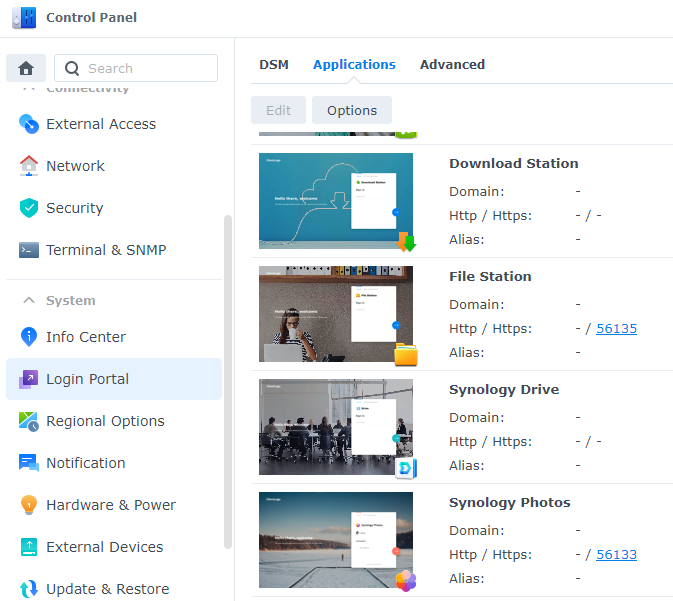The width and height of the screenshot is (673, 601).
Task: Select Download Station login preview thumbnail
Action: pos(336,201)
